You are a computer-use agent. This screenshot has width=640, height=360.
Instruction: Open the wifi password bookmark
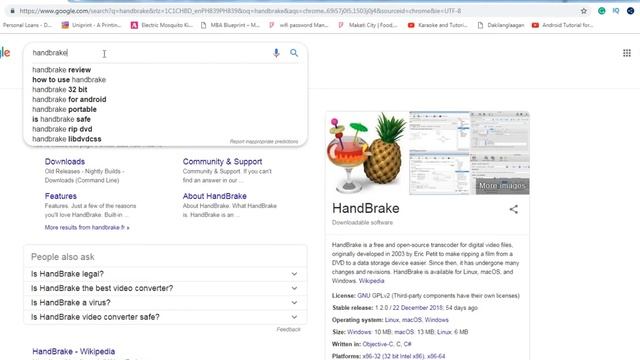pyautogui.click(x=298, y=25)
